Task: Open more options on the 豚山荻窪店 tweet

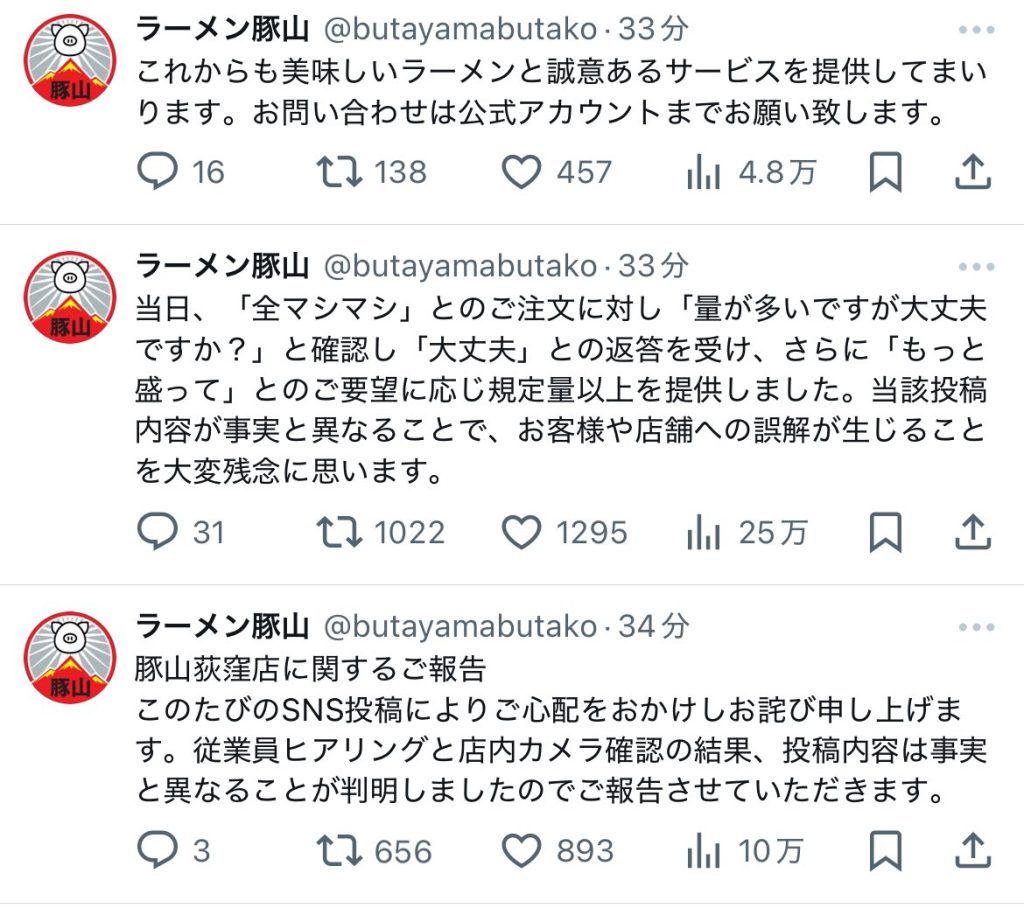Action: tap(976, 627)
